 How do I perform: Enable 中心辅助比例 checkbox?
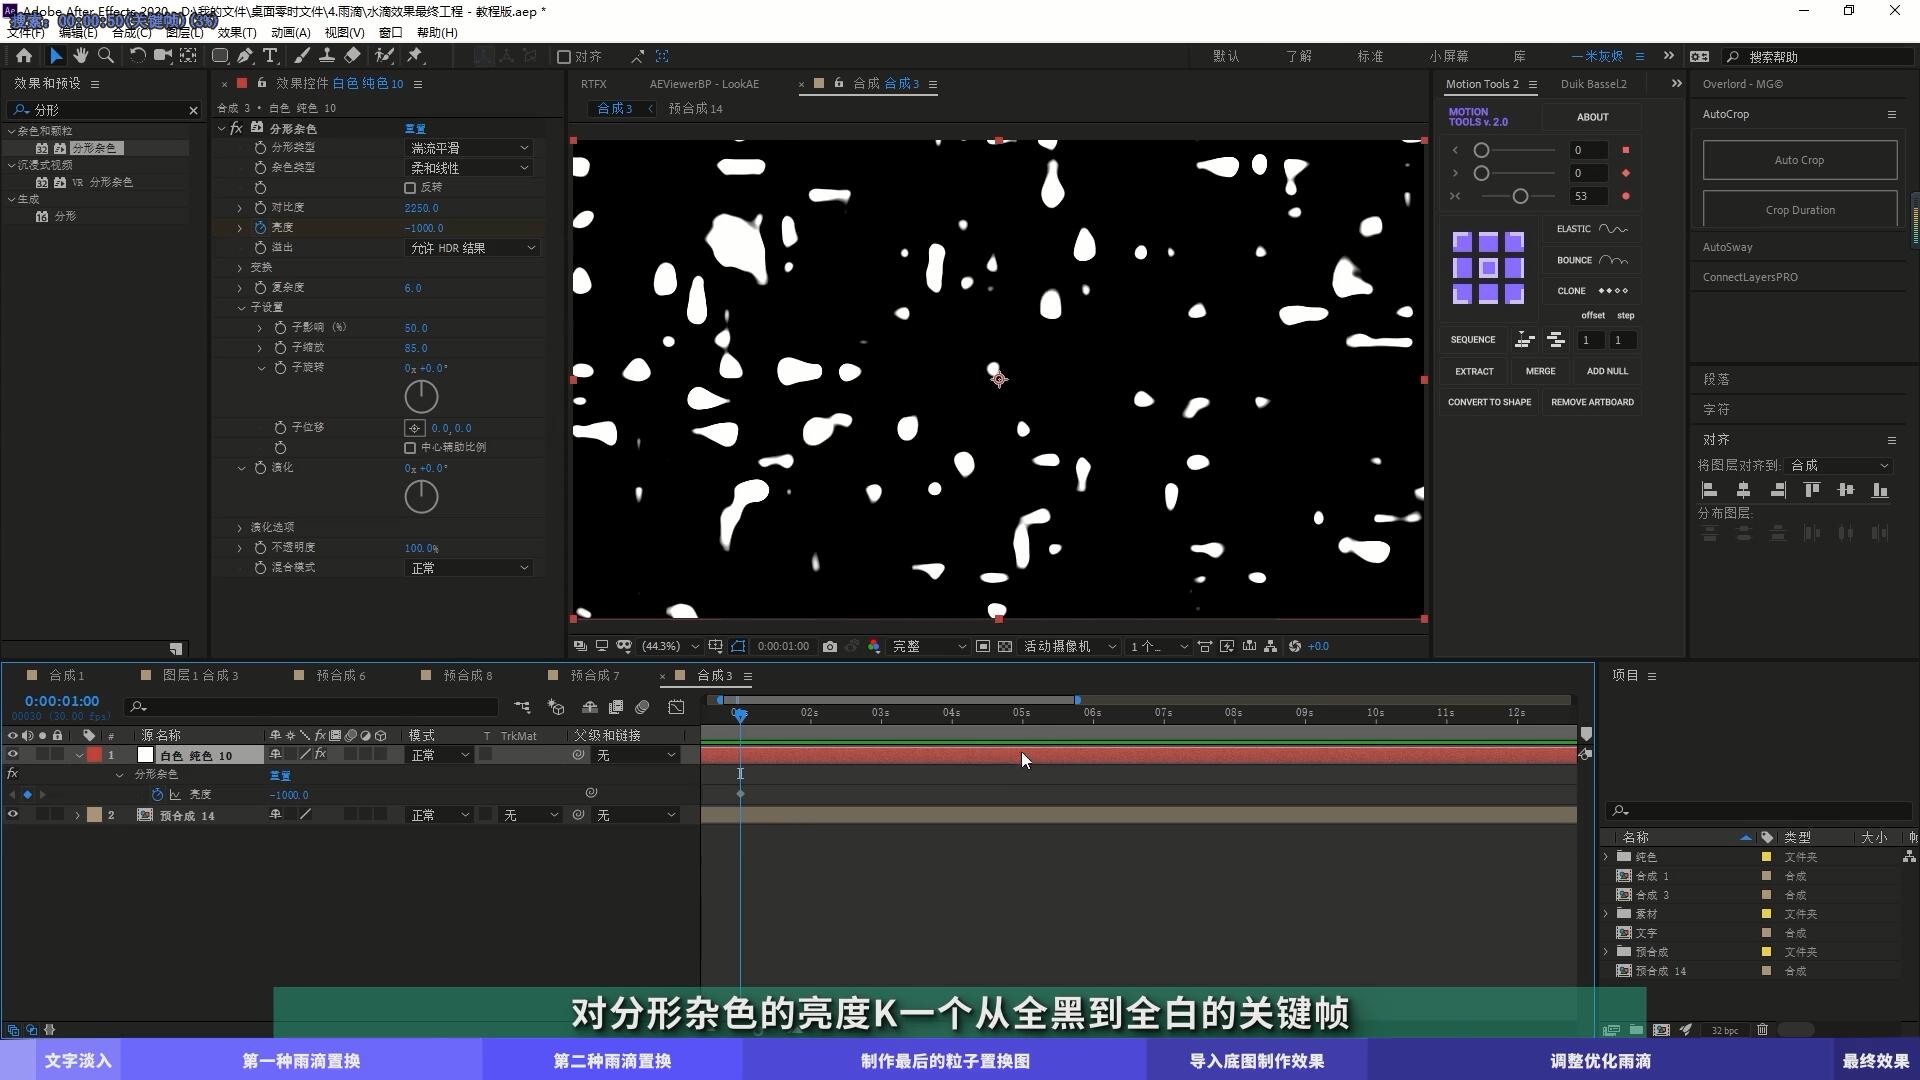click(x=410, y=448)
